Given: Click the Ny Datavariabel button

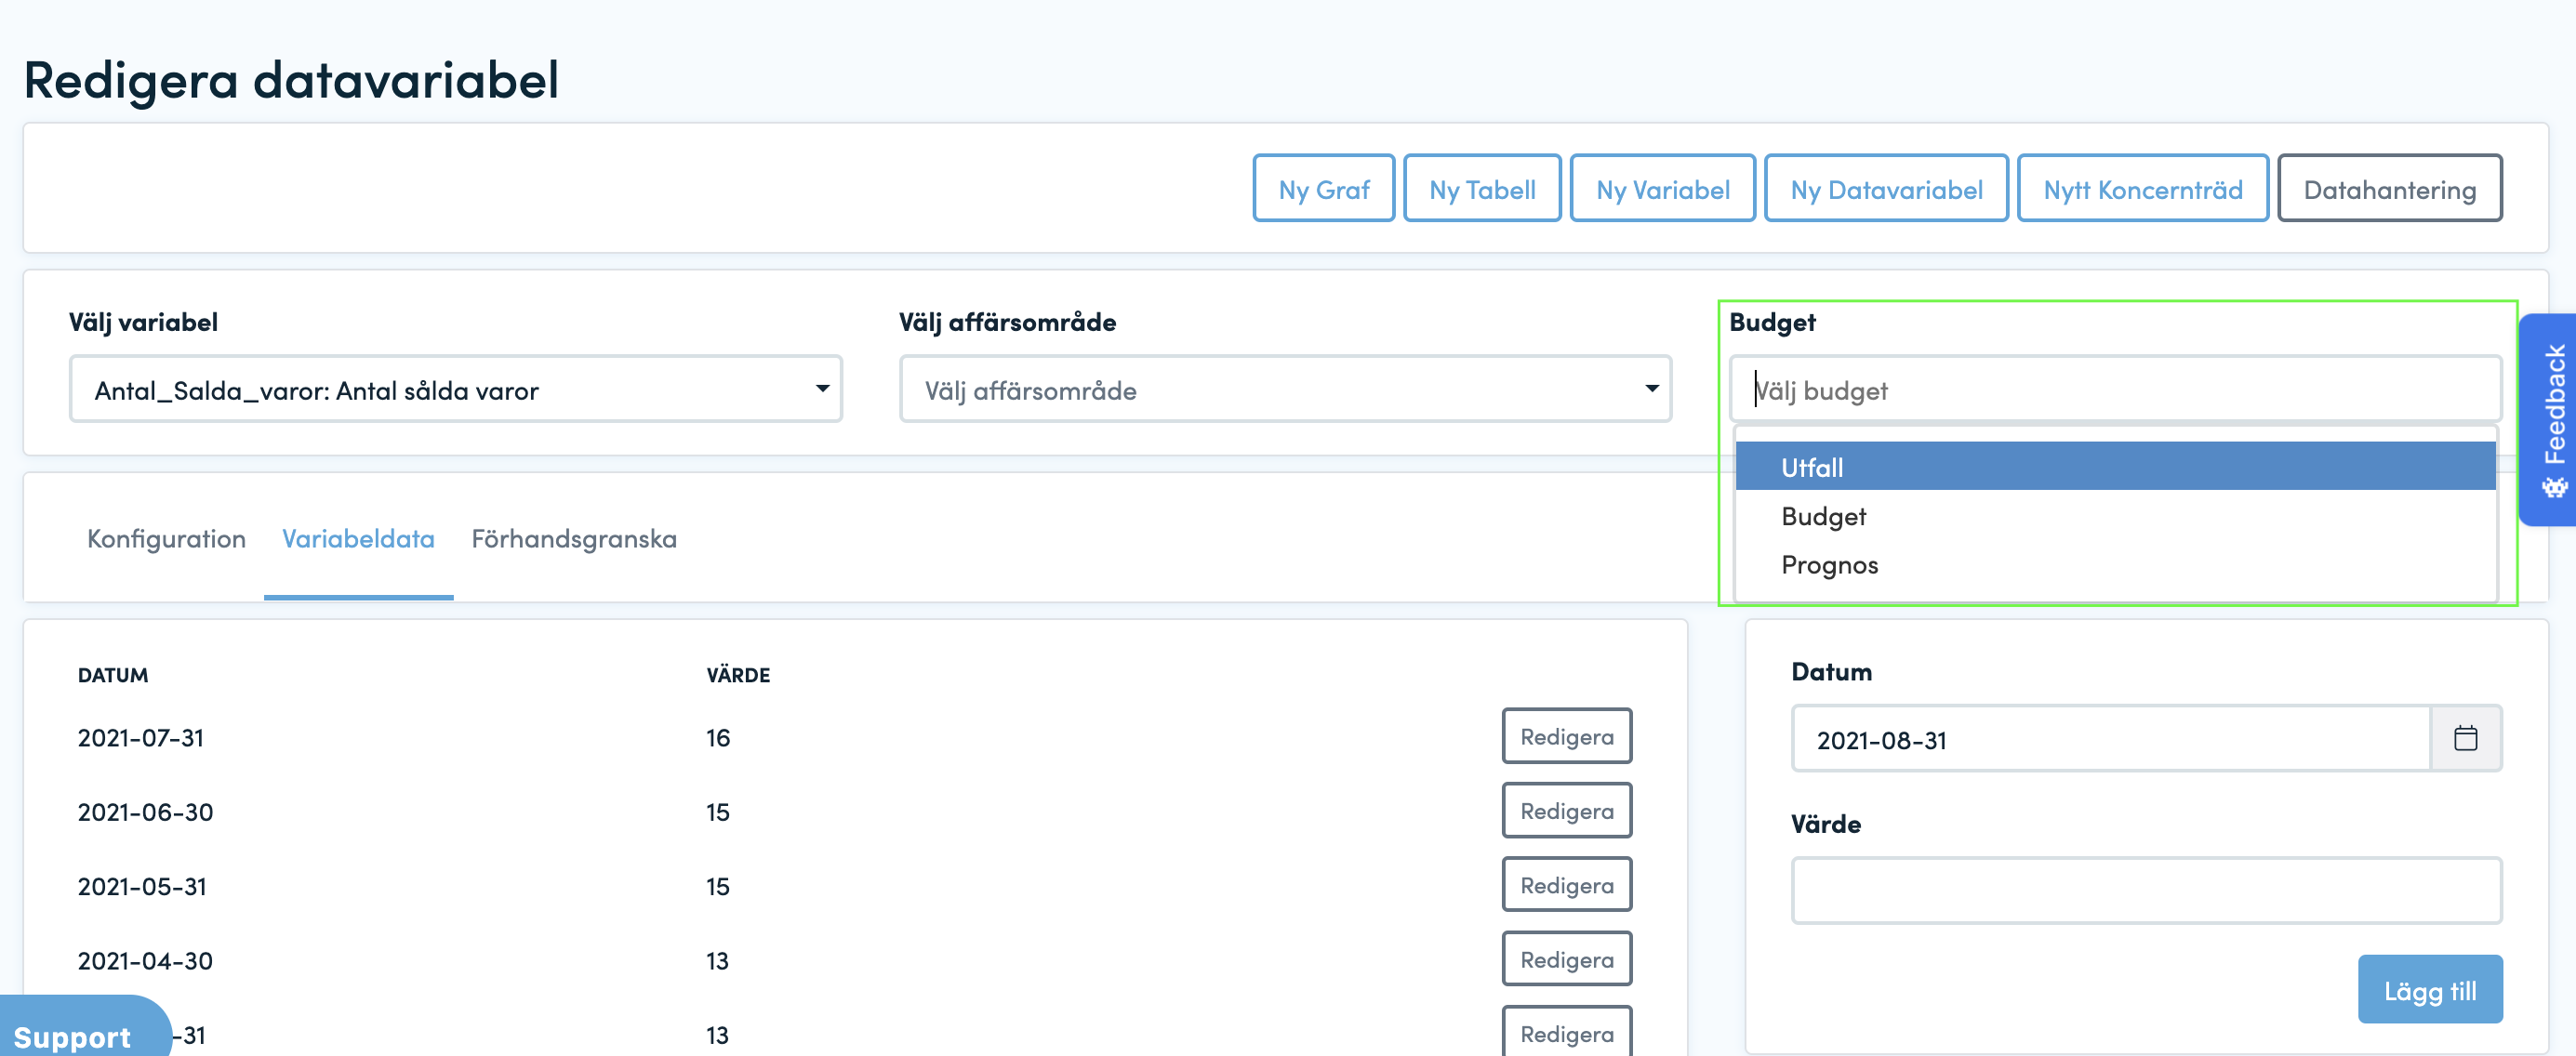Looking at the screenshot, I should click(1886, 188).
